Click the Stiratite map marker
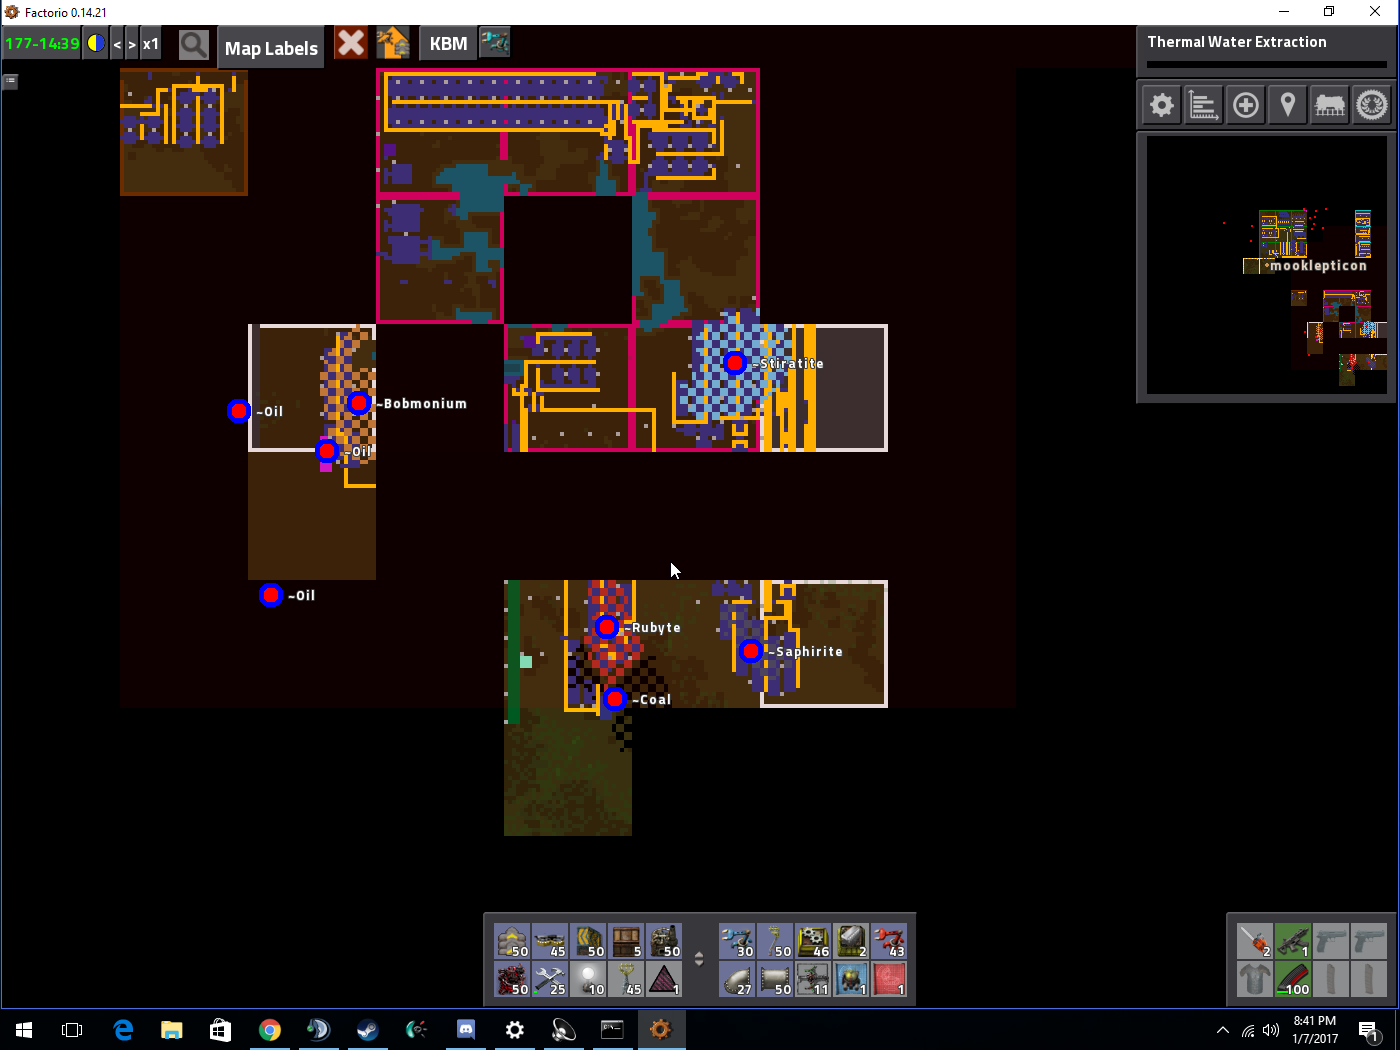The height and width of the screenshot is (1050, 1400). (735, 363)
